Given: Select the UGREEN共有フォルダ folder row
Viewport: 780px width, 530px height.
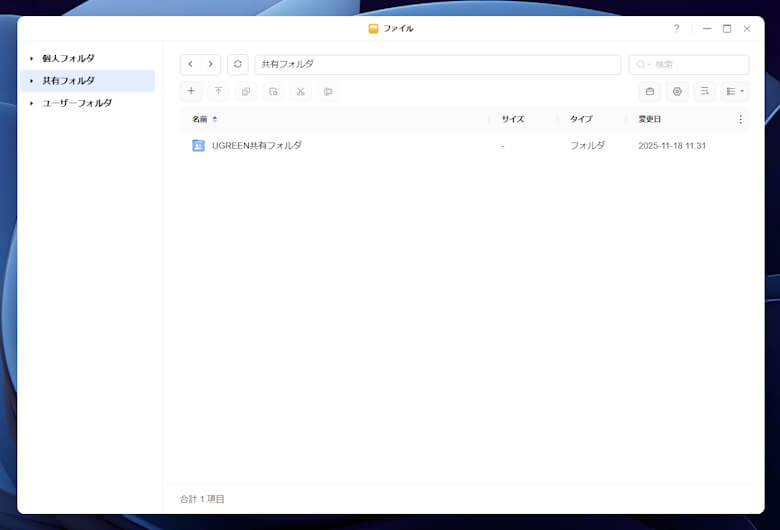Looking at the screenshot, I should point(257,145).
